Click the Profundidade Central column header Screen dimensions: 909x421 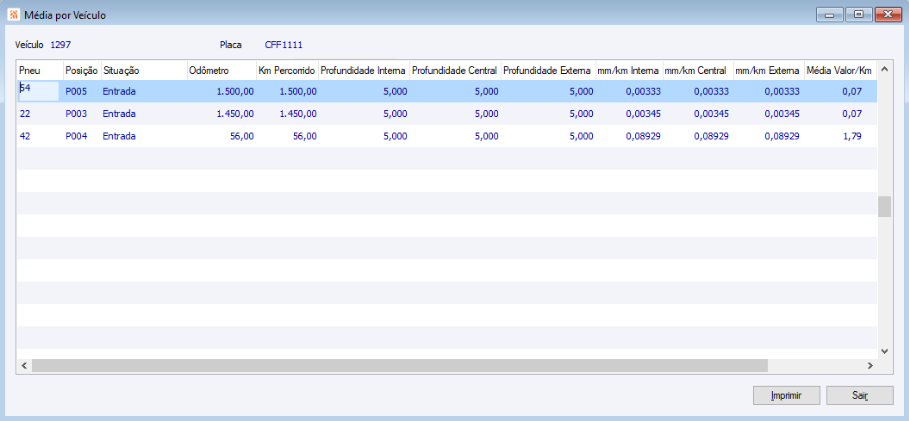[x=455, y=70]
